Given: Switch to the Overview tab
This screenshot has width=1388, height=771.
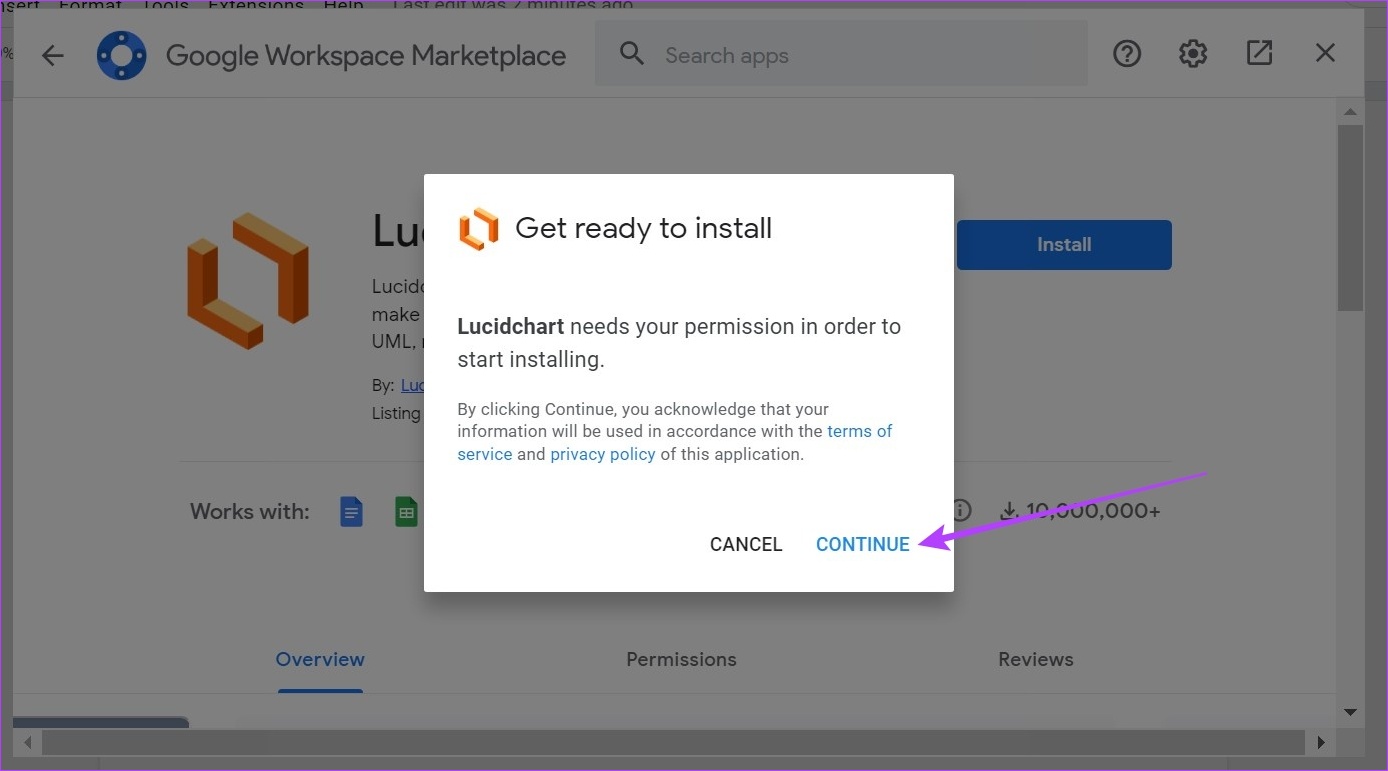Looking at the screenshot, I should tap(320, 659).
